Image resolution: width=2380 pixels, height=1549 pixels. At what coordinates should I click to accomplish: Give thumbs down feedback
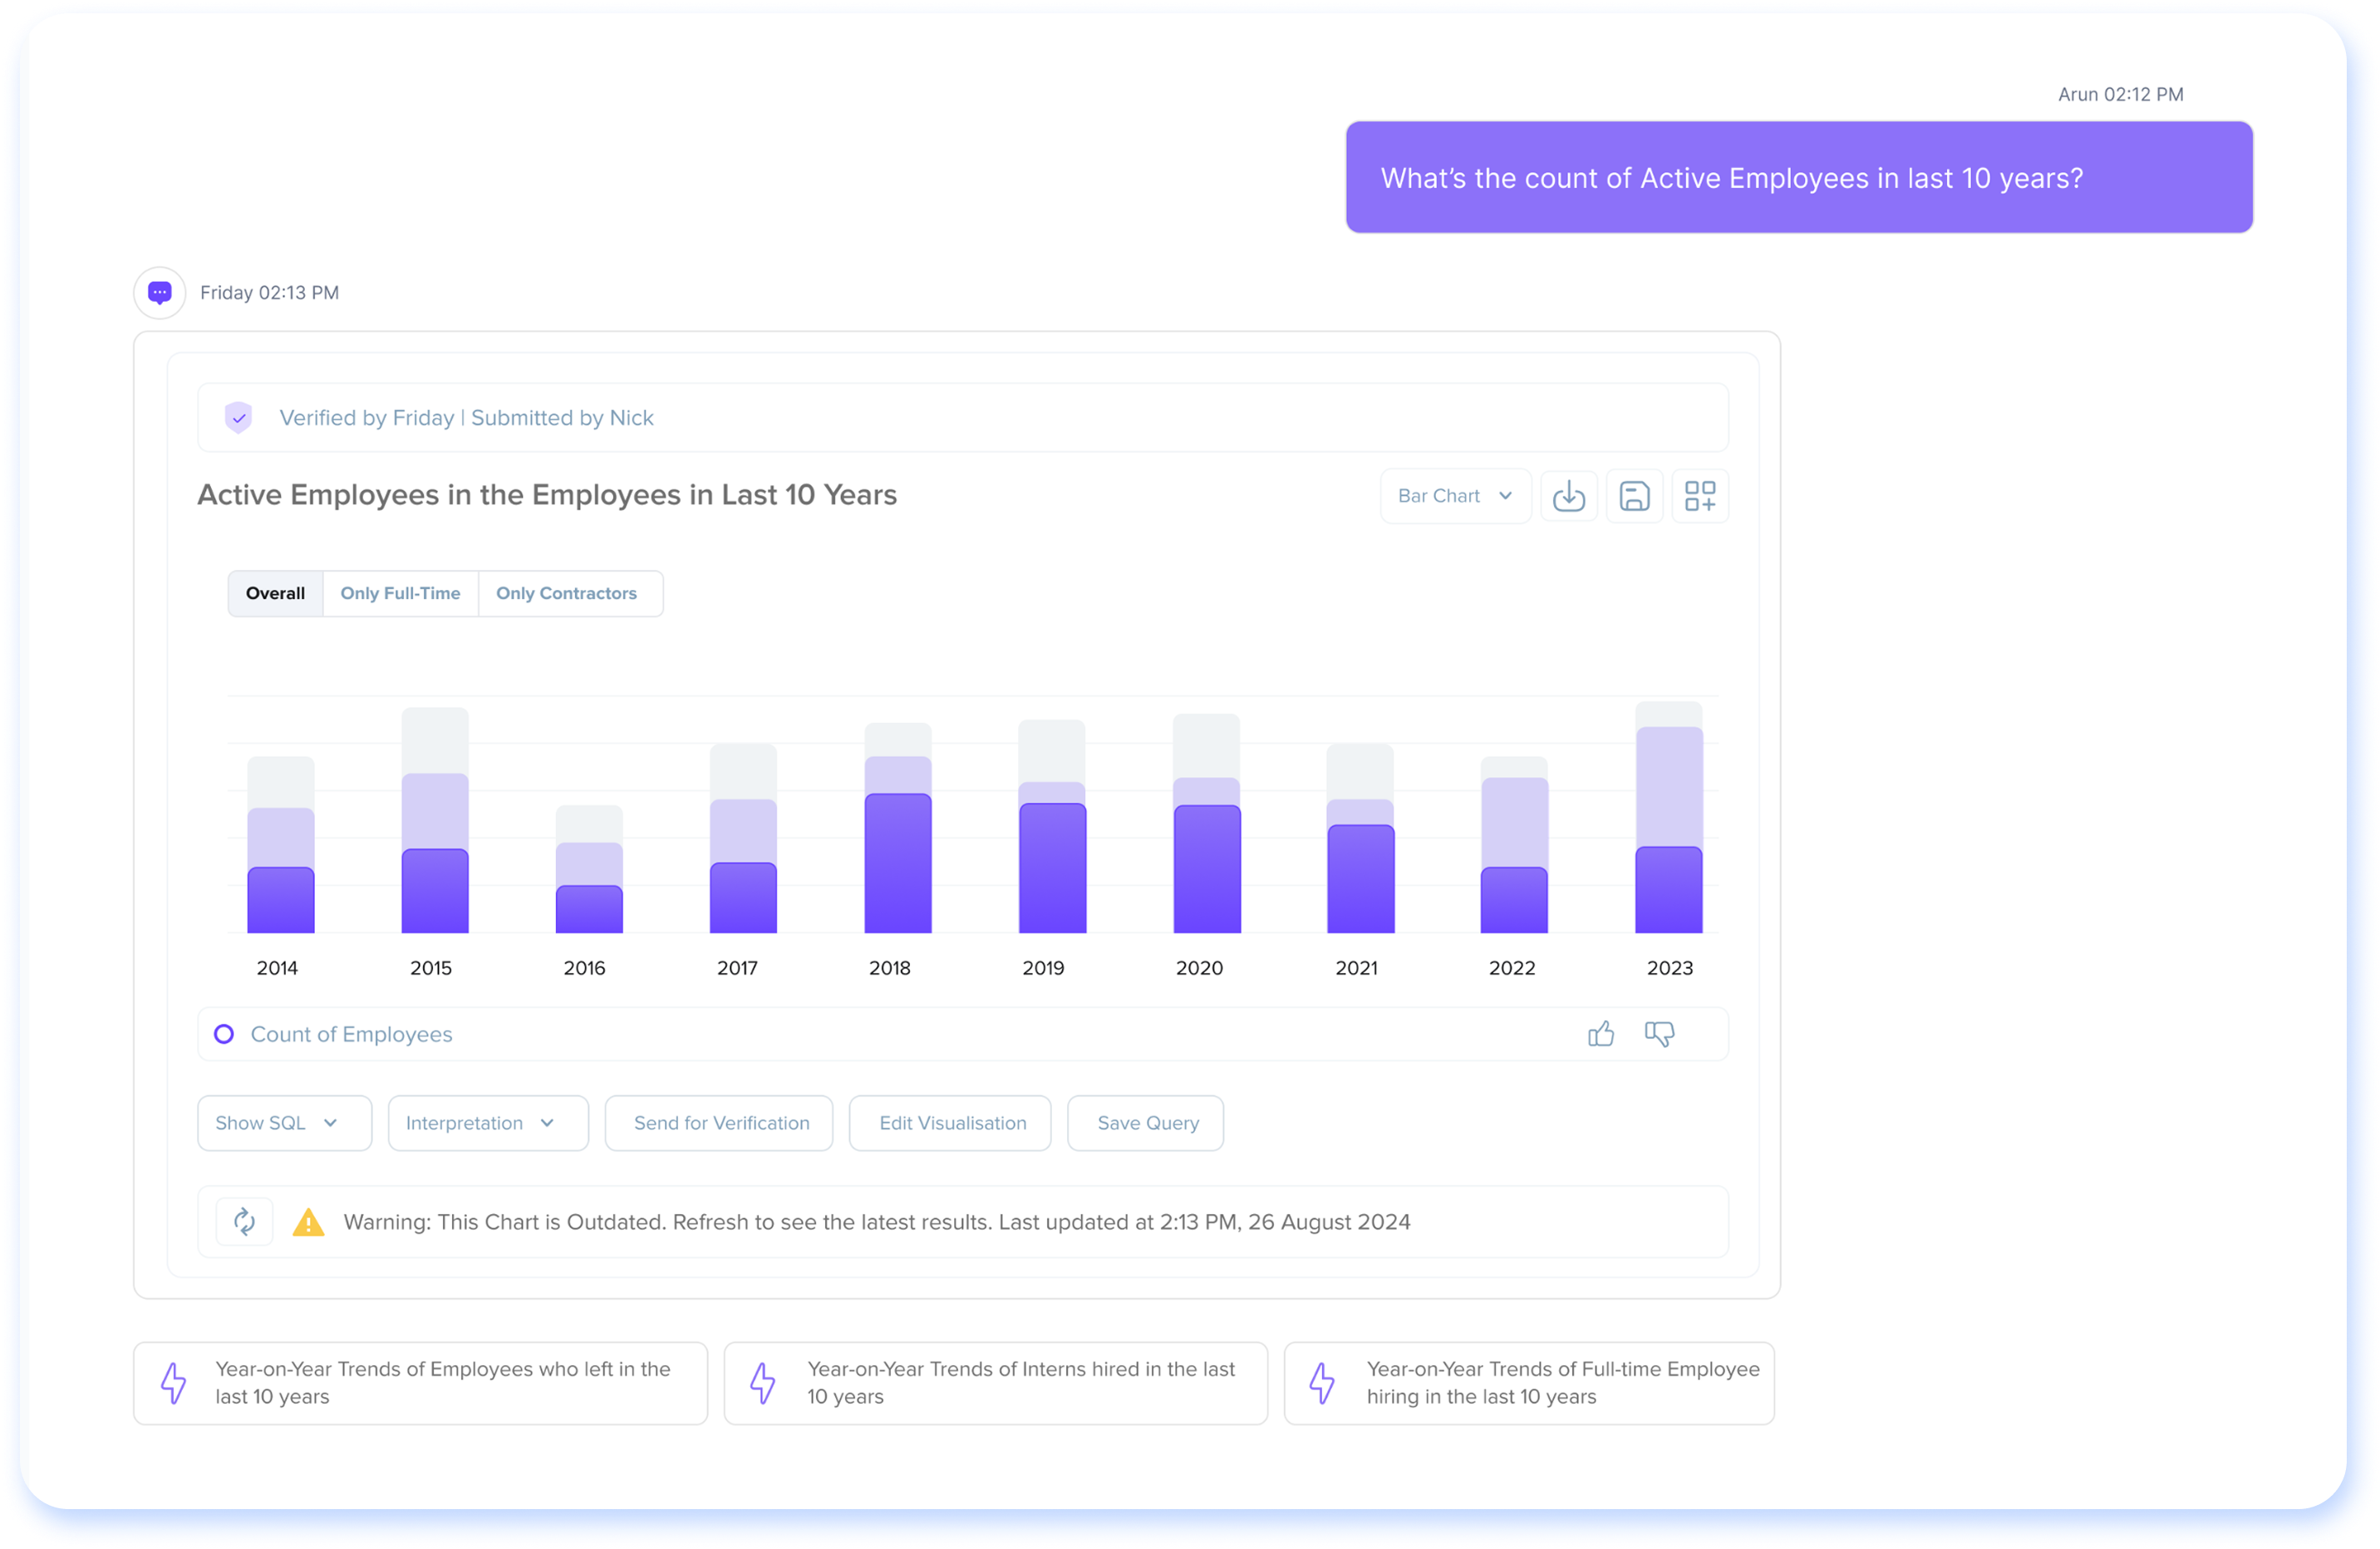(1659, 1034)
